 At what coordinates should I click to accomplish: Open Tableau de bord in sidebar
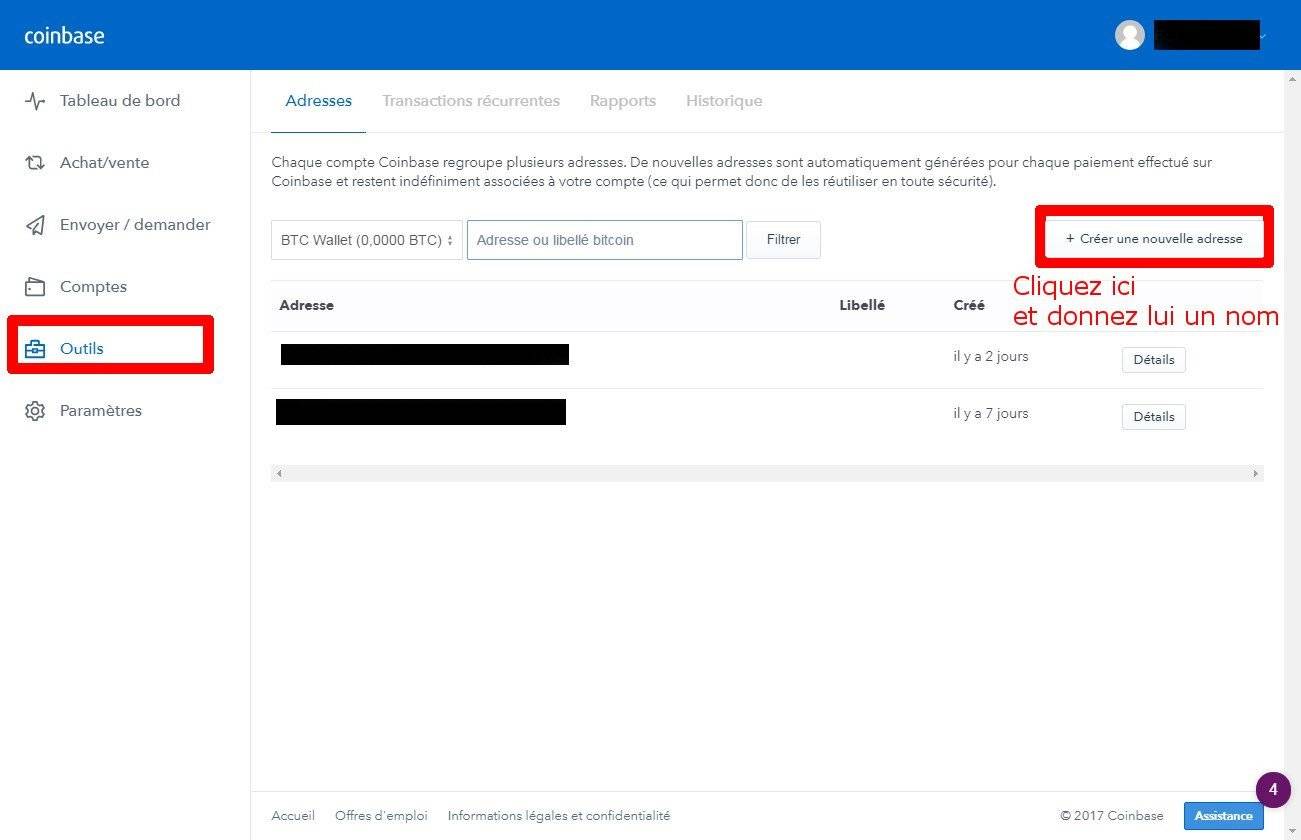pos(120,101)
